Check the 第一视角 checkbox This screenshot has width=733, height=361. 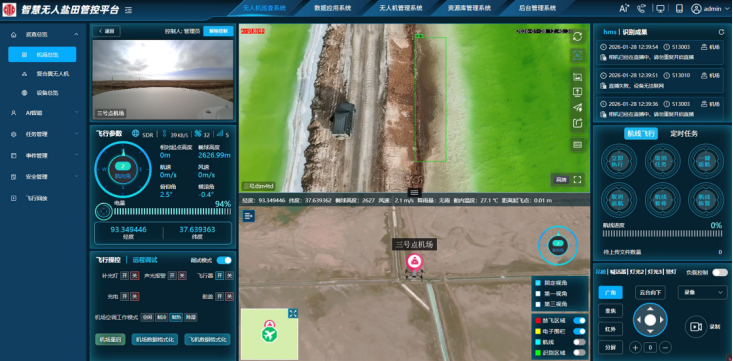(538, 294)
